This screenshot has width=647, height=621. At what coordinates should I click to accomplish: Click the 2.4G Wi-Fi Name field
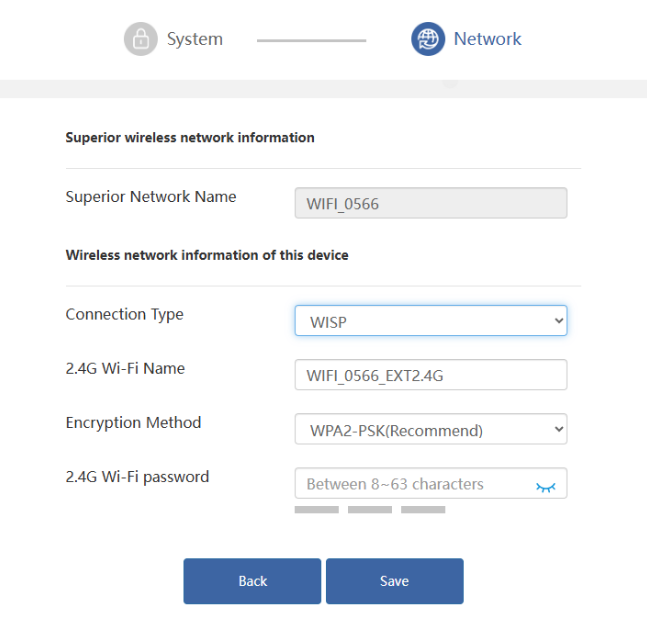tap(431, 375)
